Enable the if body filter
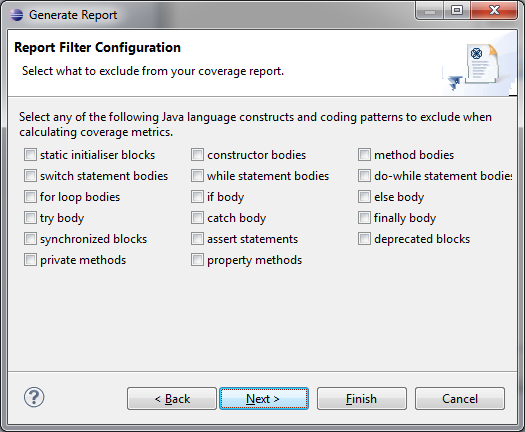Viewport: 525px width, 432px height. 197,197
